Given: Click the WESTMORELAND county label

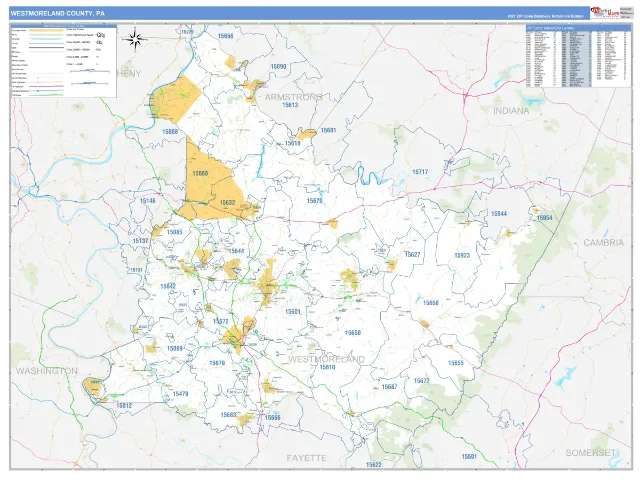Looking at the screenshot, I should pos(327,359).
